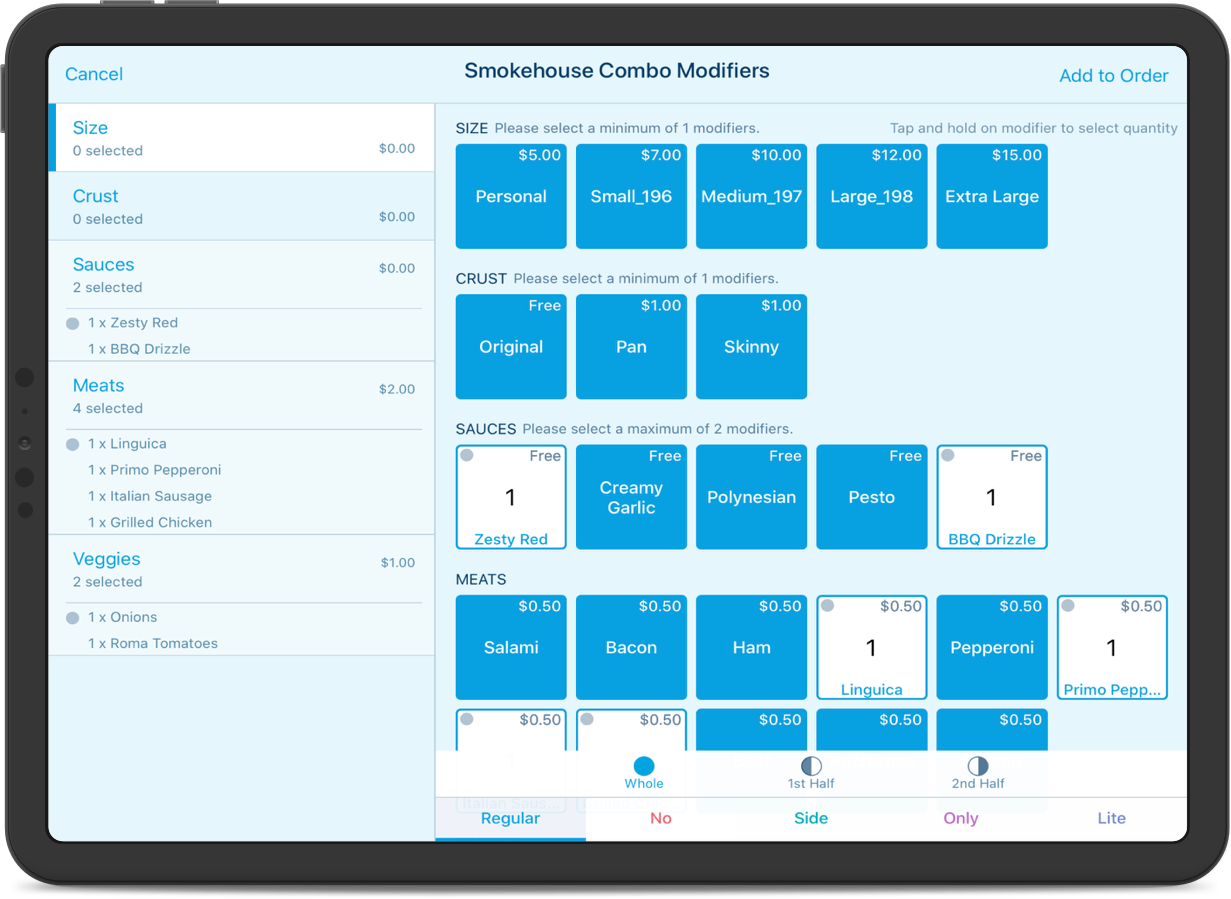This screenshot has width=1231, height=899.
Task: Select the Extra Large size tile
Action: click(992, 196)
